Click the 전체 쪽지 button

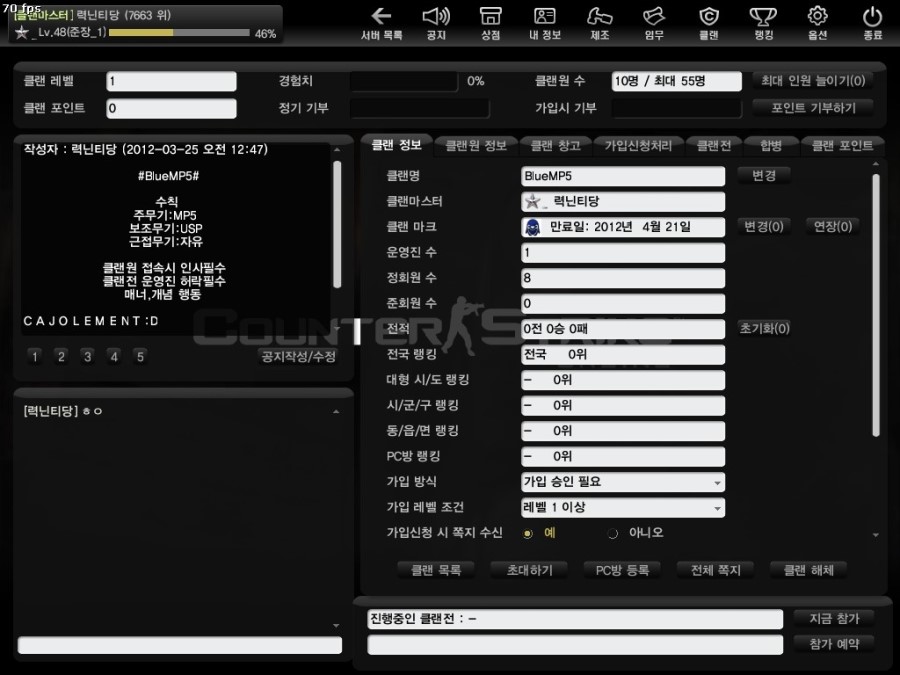pos(716,570)
